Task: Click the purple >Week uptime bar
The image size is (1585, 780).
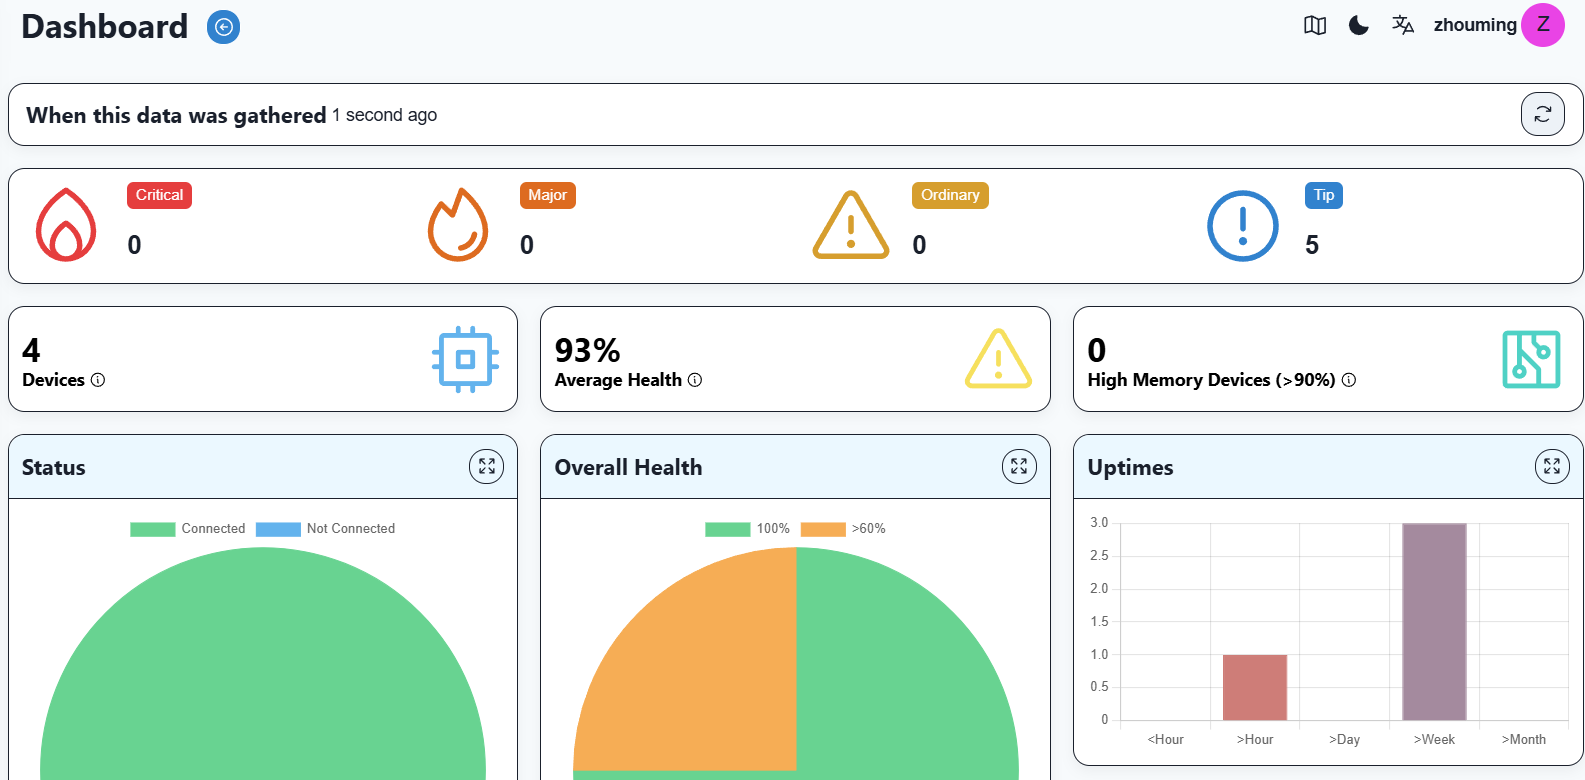Action: pos(1434,621)
